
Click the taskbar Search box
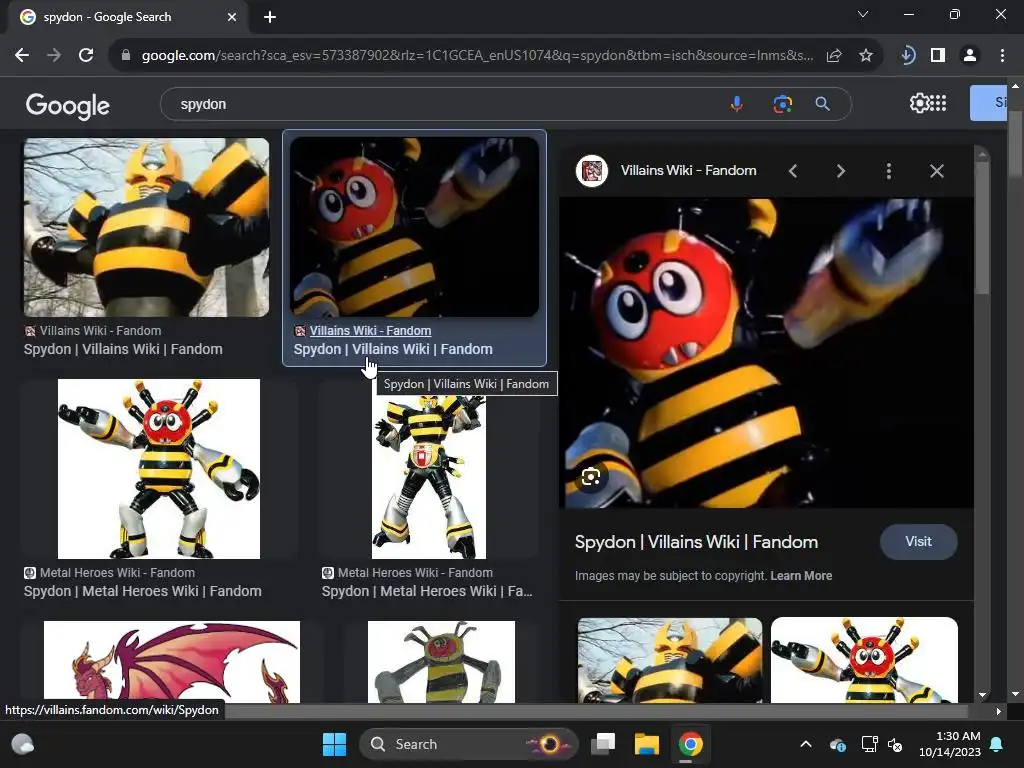coord(468,744)
